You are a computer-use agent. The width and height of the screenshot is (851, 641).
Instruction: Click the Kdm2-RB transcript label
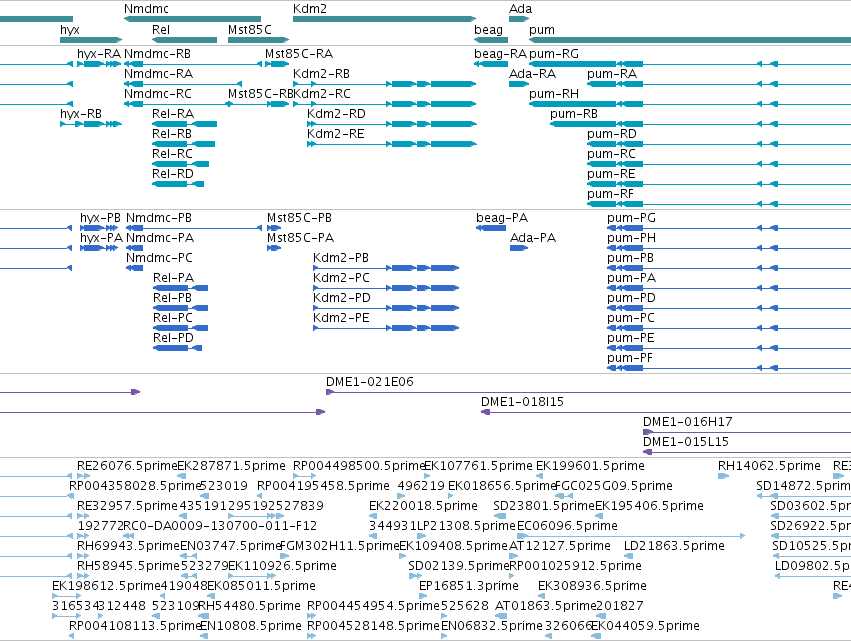(321, 74)
